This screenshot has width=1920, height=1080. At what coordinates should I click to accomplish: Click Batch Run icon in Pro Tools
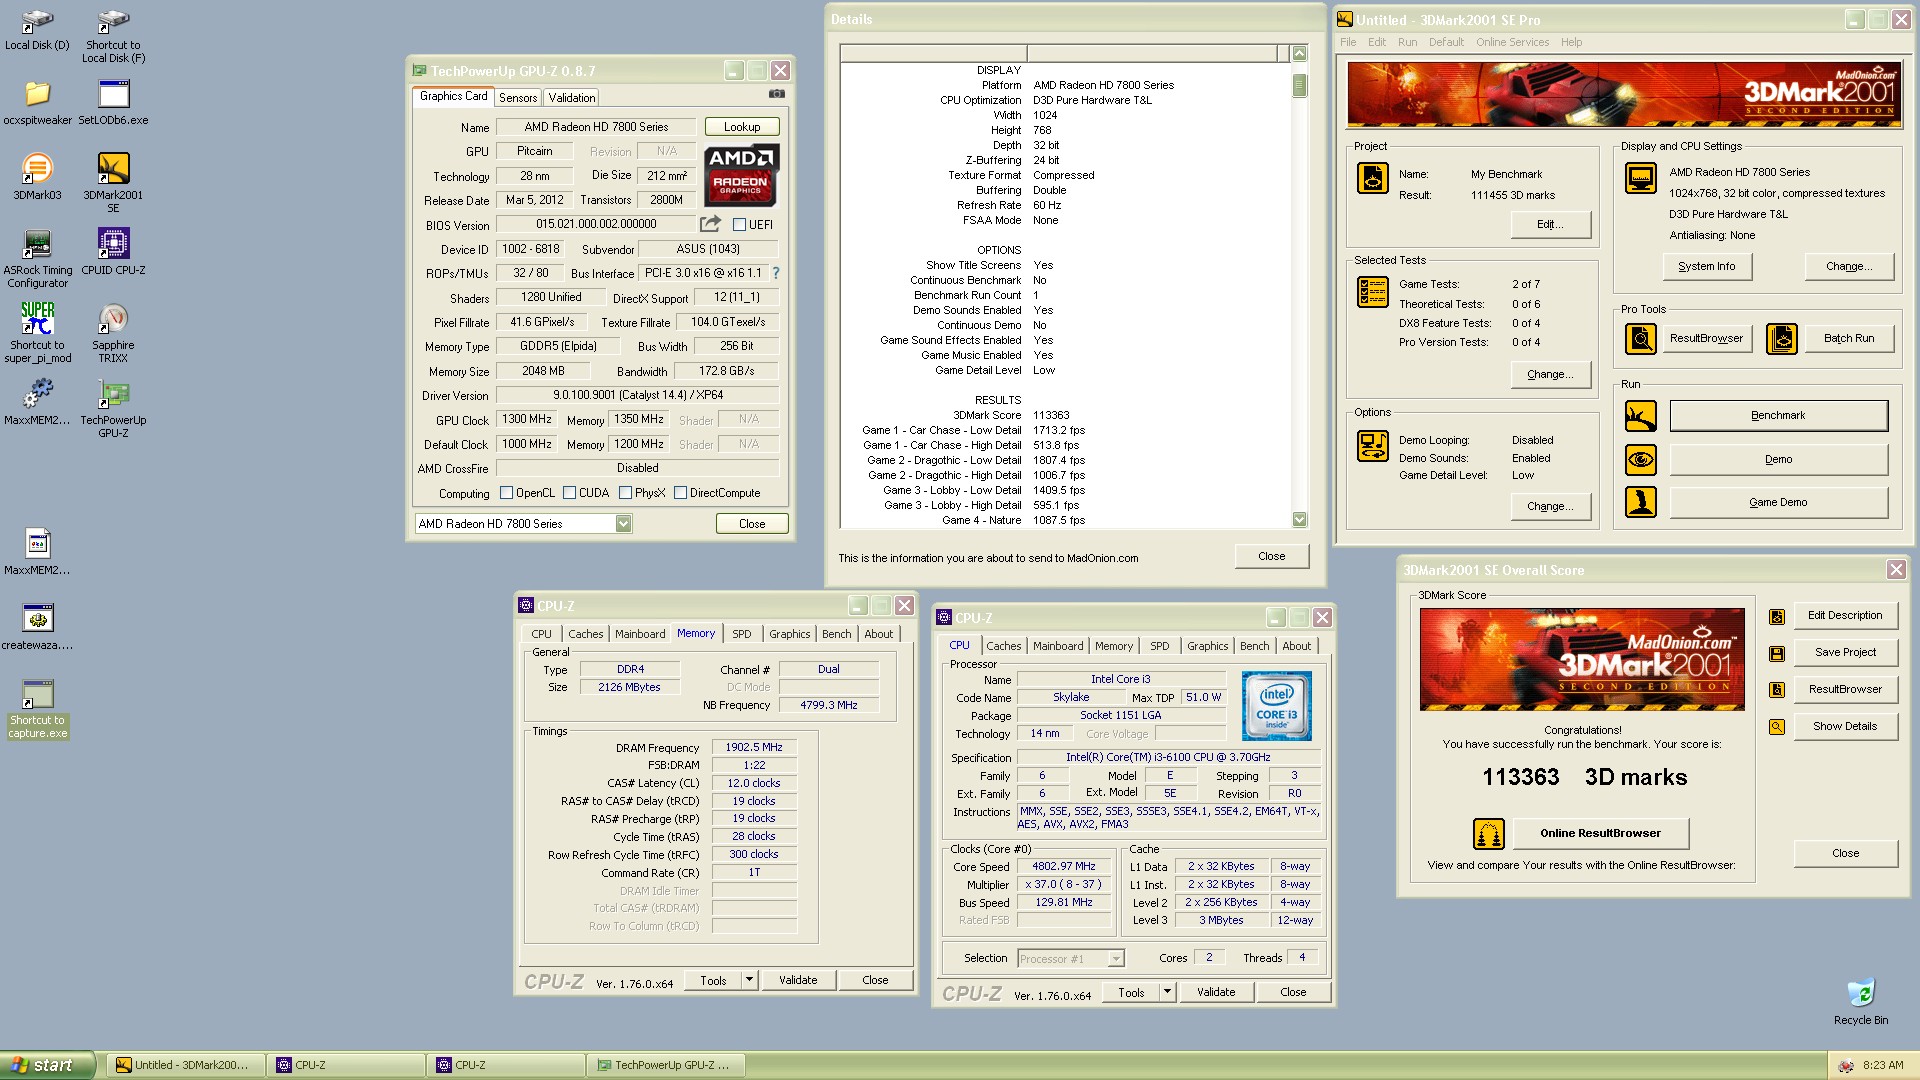pyautogui.click(x=1781, y=338)
